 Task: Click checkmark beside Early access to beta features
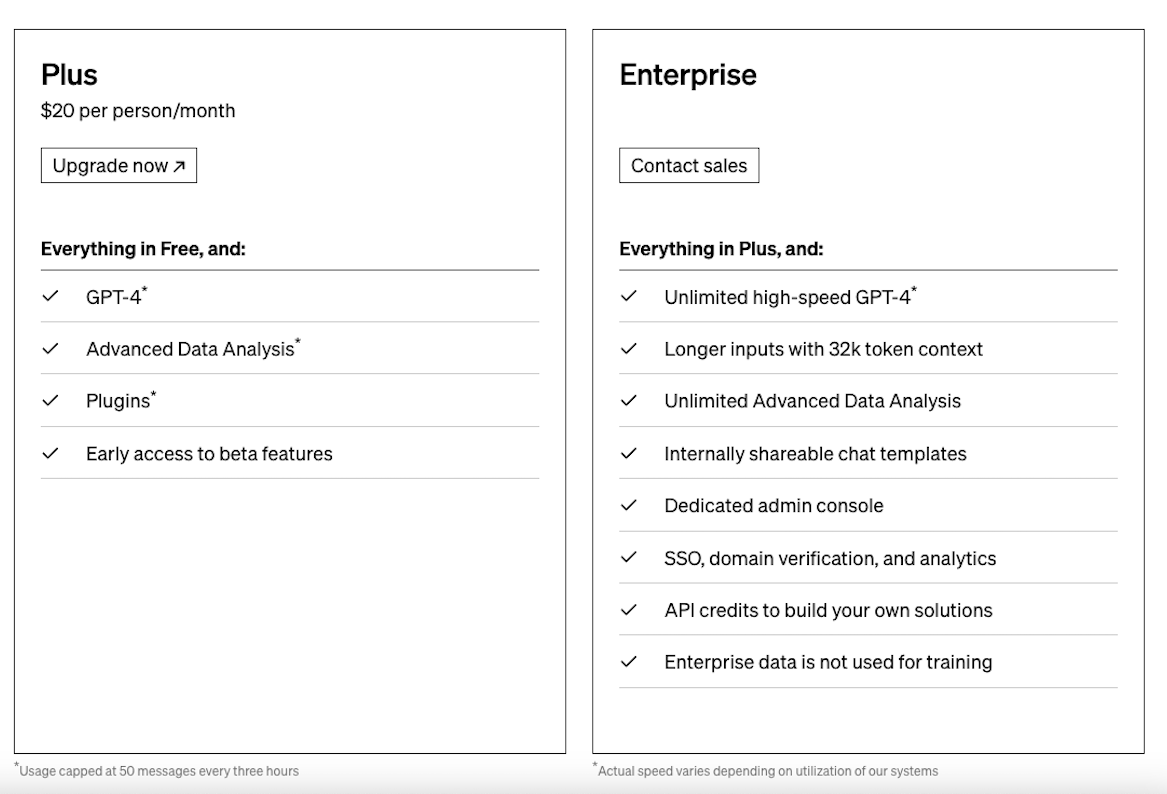[x=50, y=453]
